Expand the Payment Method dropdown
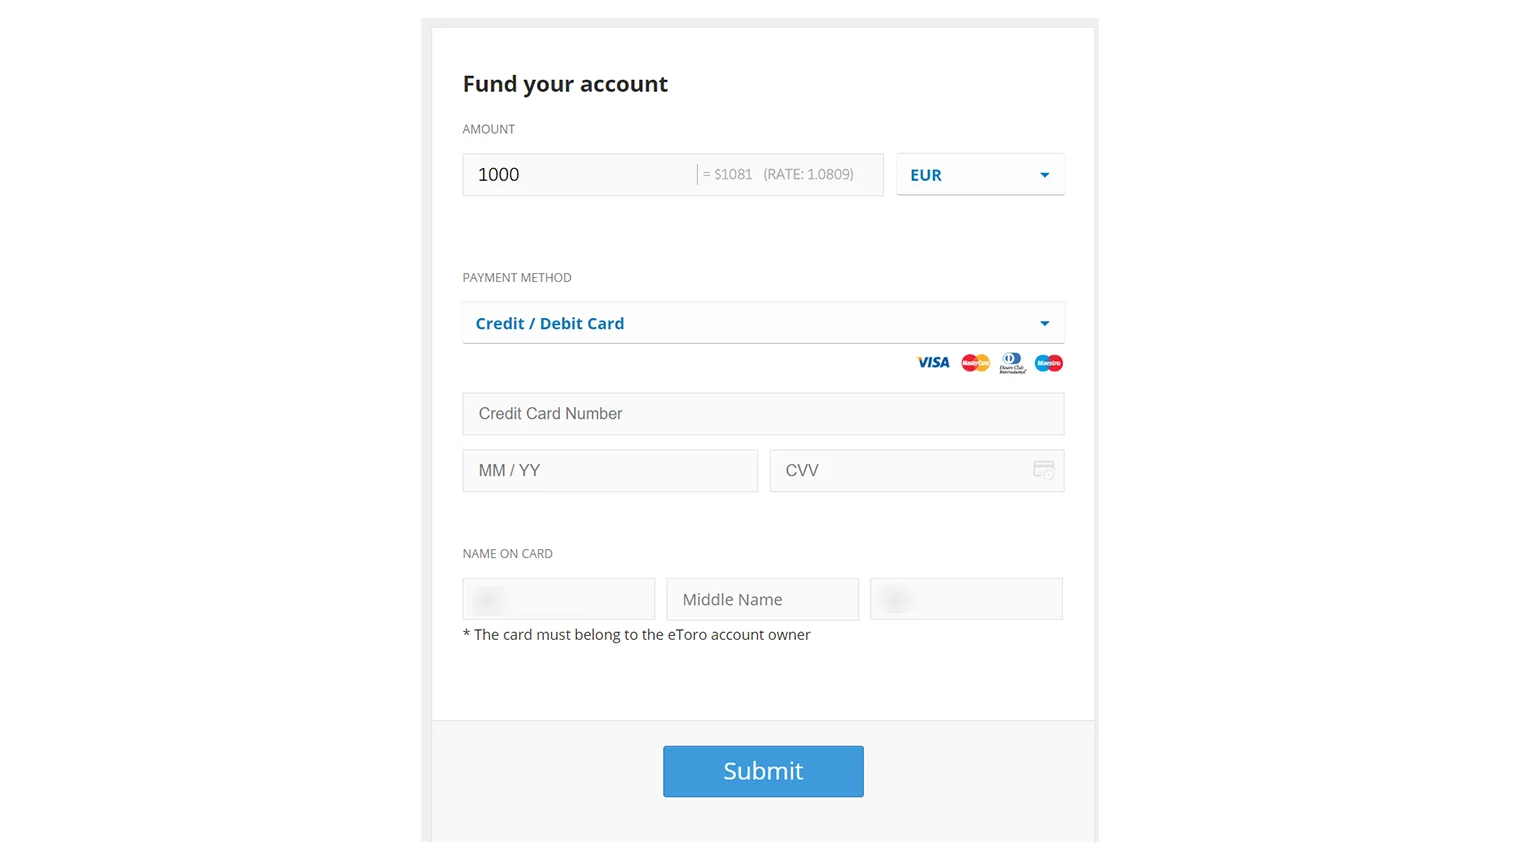1520x860 pixels. click(763, 322)
